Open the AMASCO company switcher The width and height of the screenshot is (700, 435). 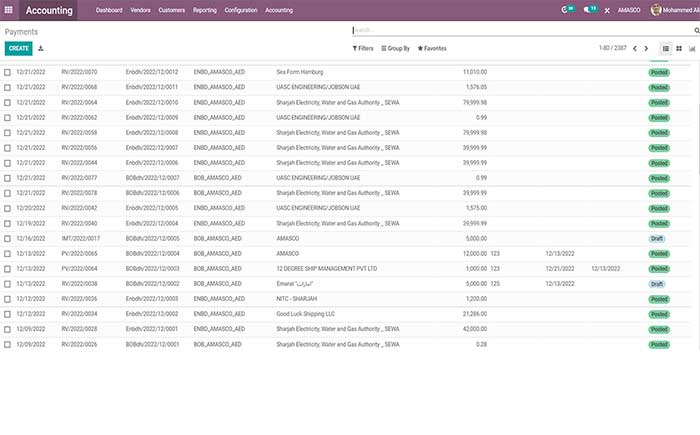pos(629,10)
